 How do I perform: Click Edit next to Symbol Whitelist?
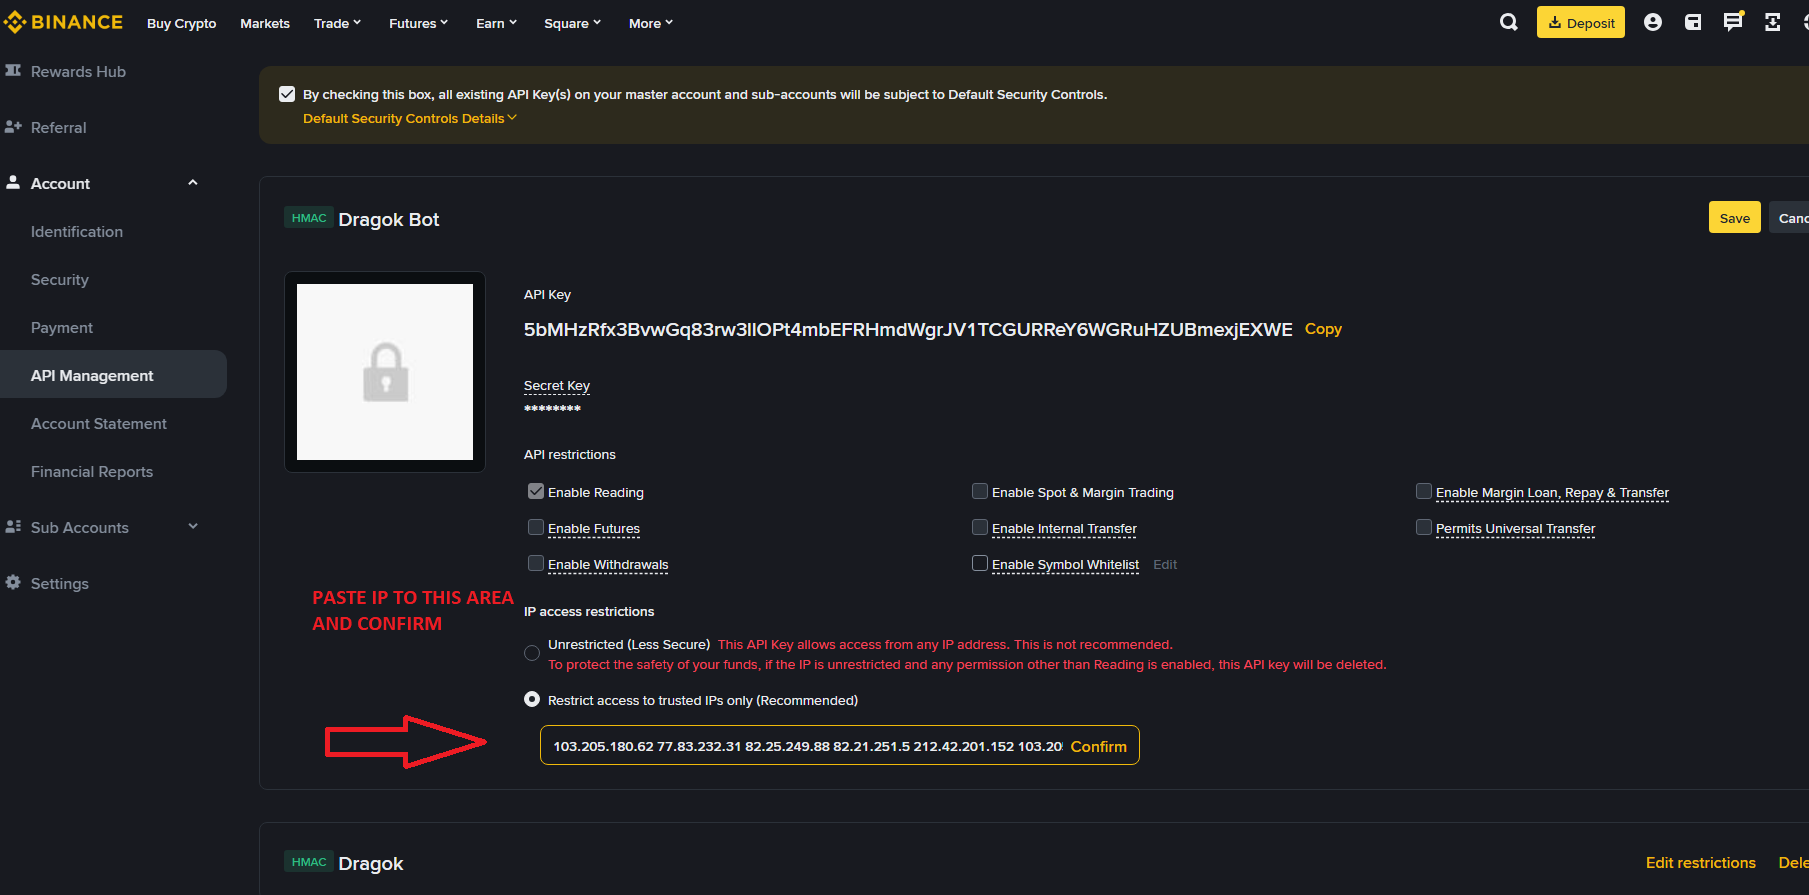click(x=1165, y=564)
